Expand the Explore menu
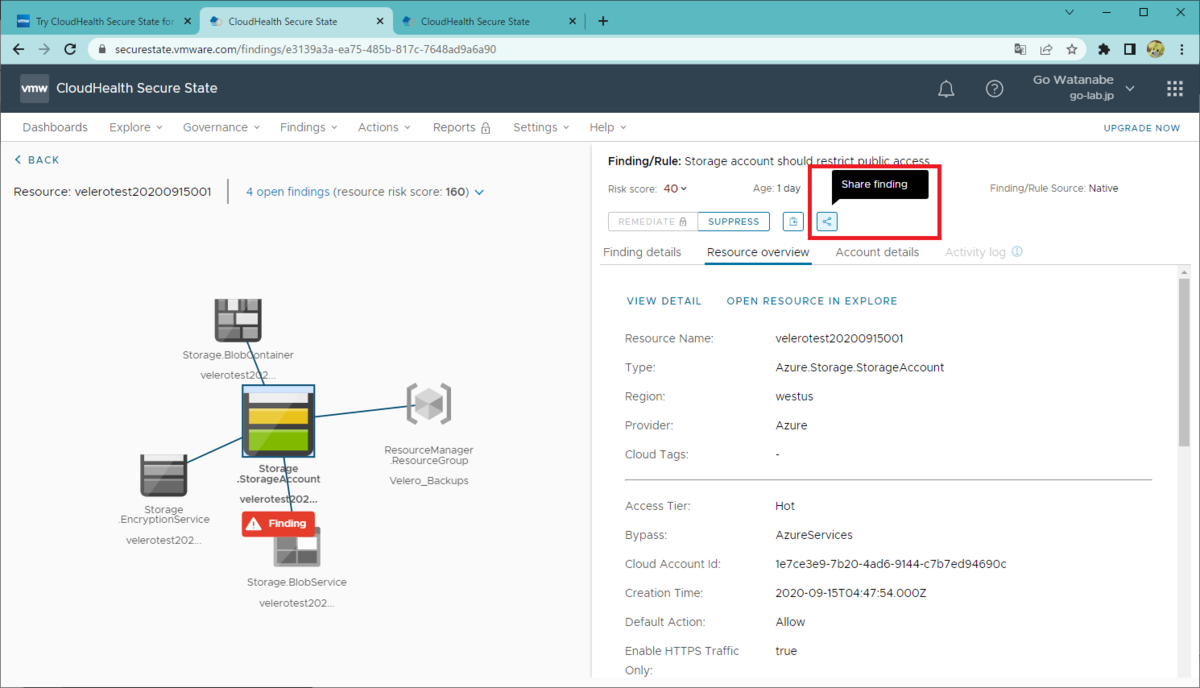1200x688 pixels. point(135,127)
